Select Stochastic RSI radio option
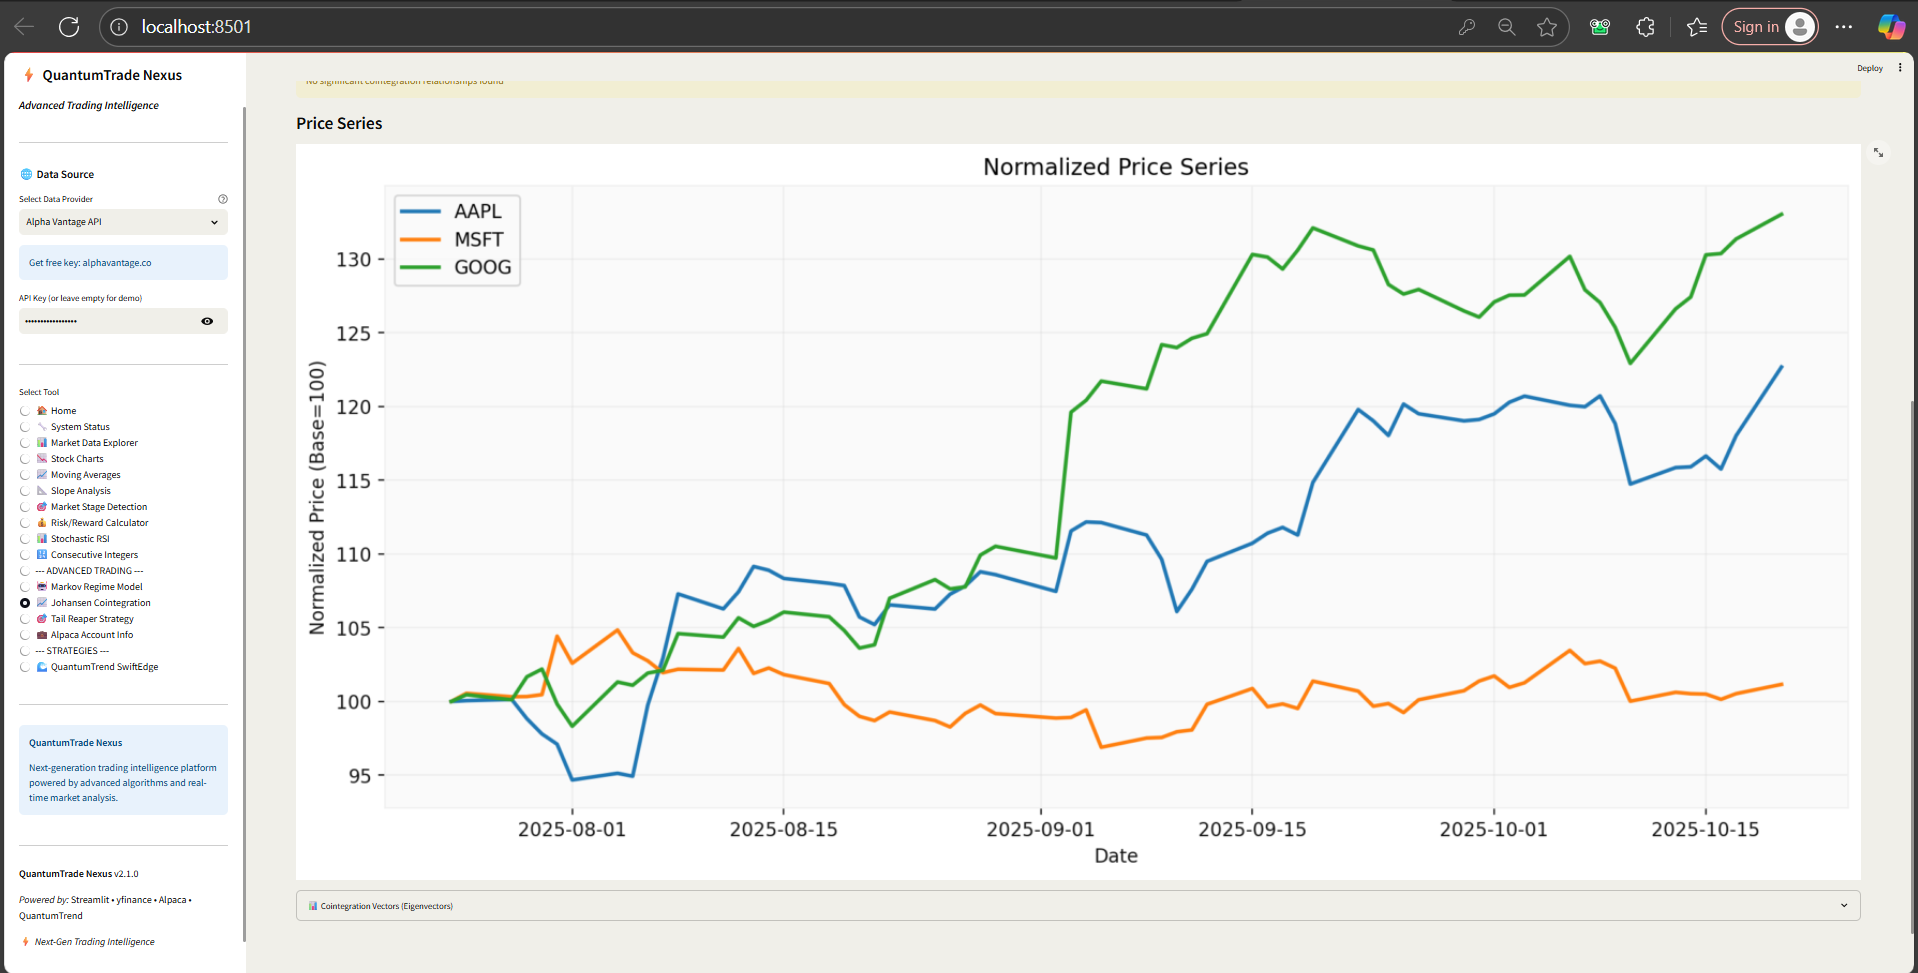This screenshot has width=1918, height=973. 25,539
